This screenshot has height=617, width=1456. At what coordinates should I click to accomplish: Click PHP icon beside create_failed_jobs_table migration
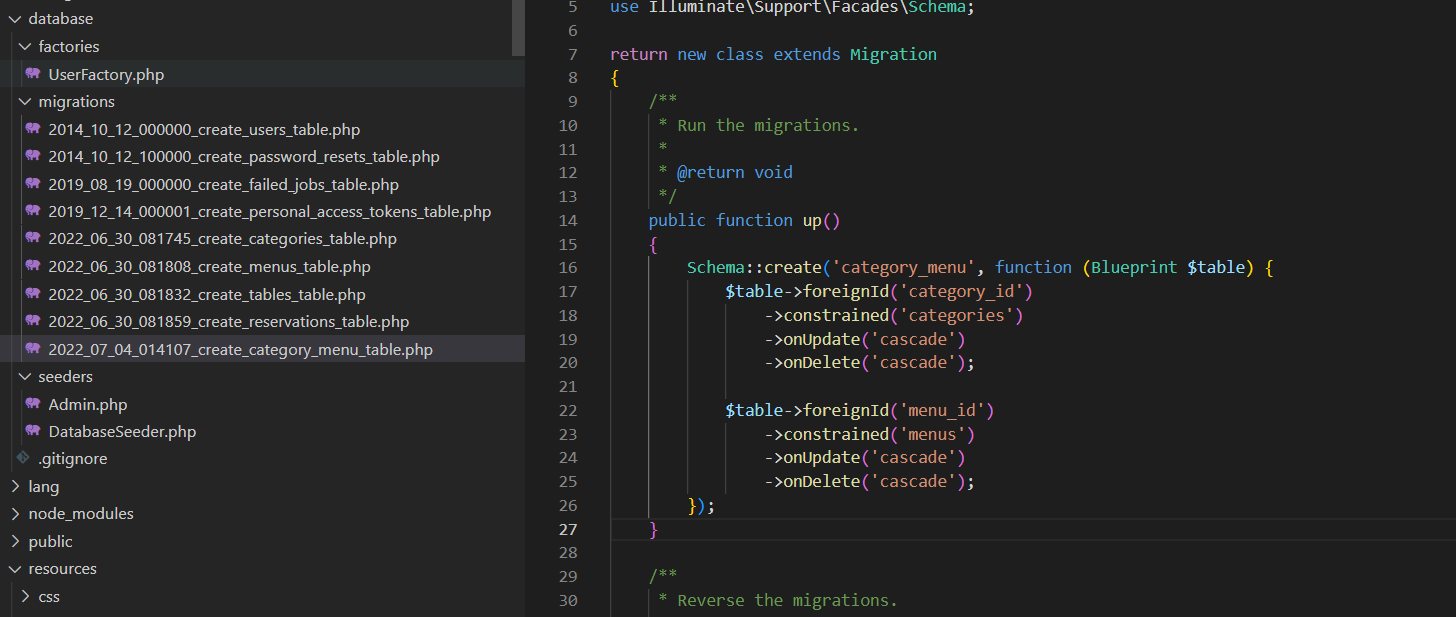click(33, 184)
